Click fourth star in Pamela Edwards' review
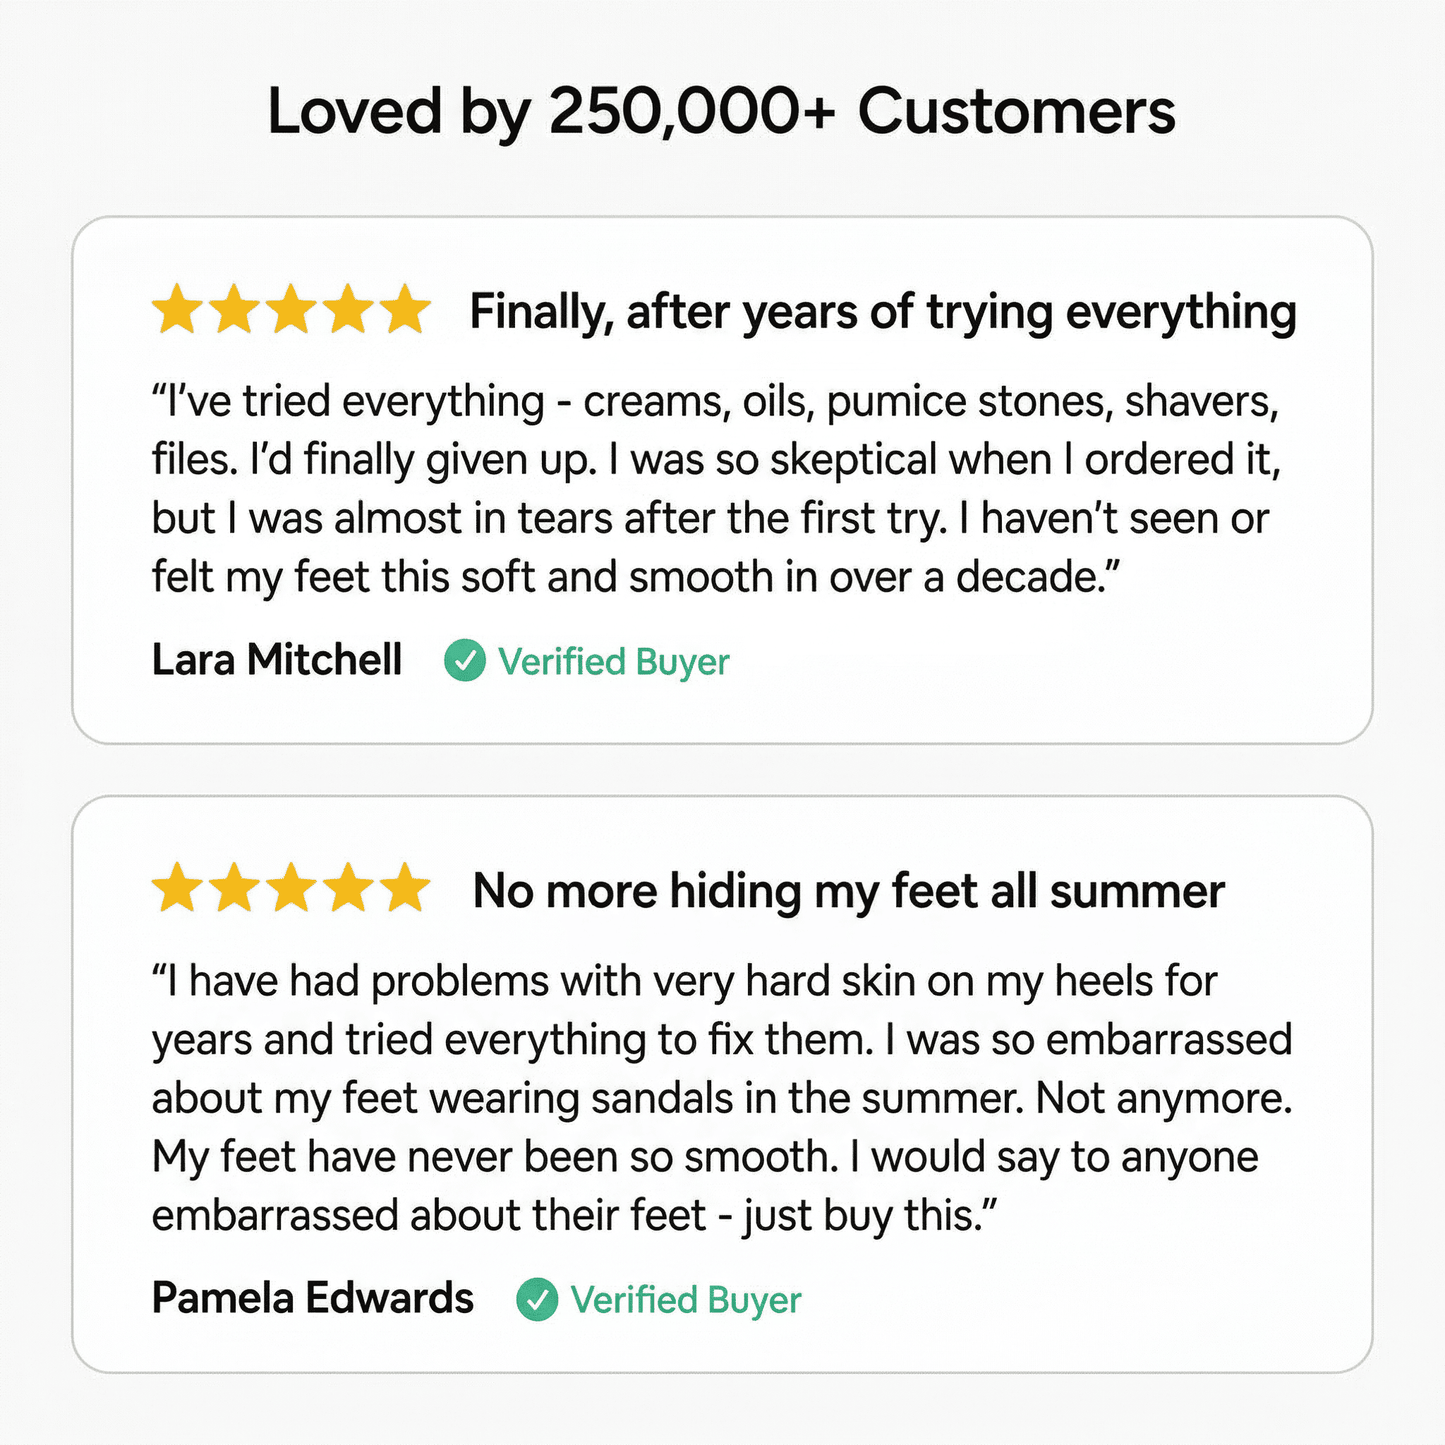This screenshot has width=1445, height=1445. click(x=348, y=888)
